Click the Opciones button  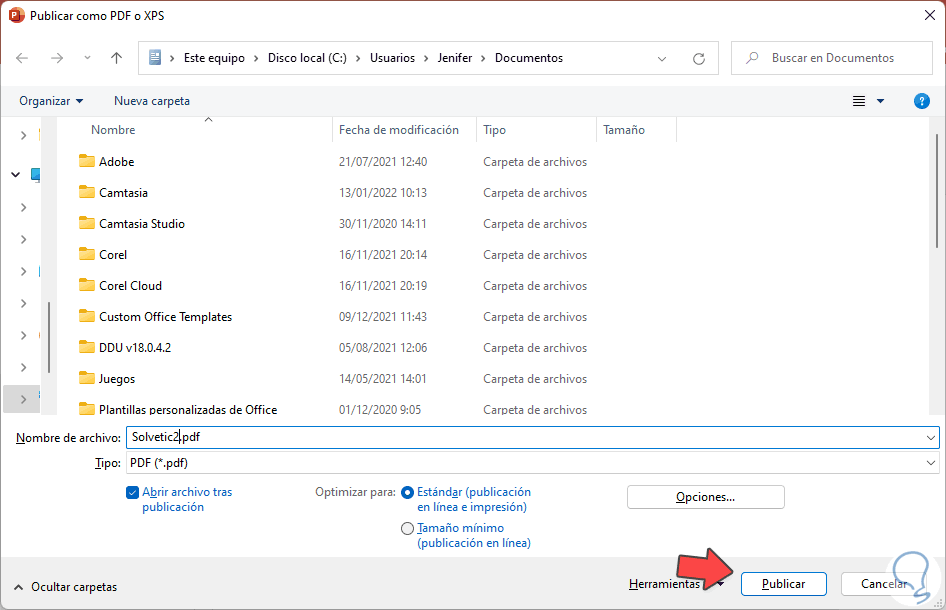tap(705, 497)
